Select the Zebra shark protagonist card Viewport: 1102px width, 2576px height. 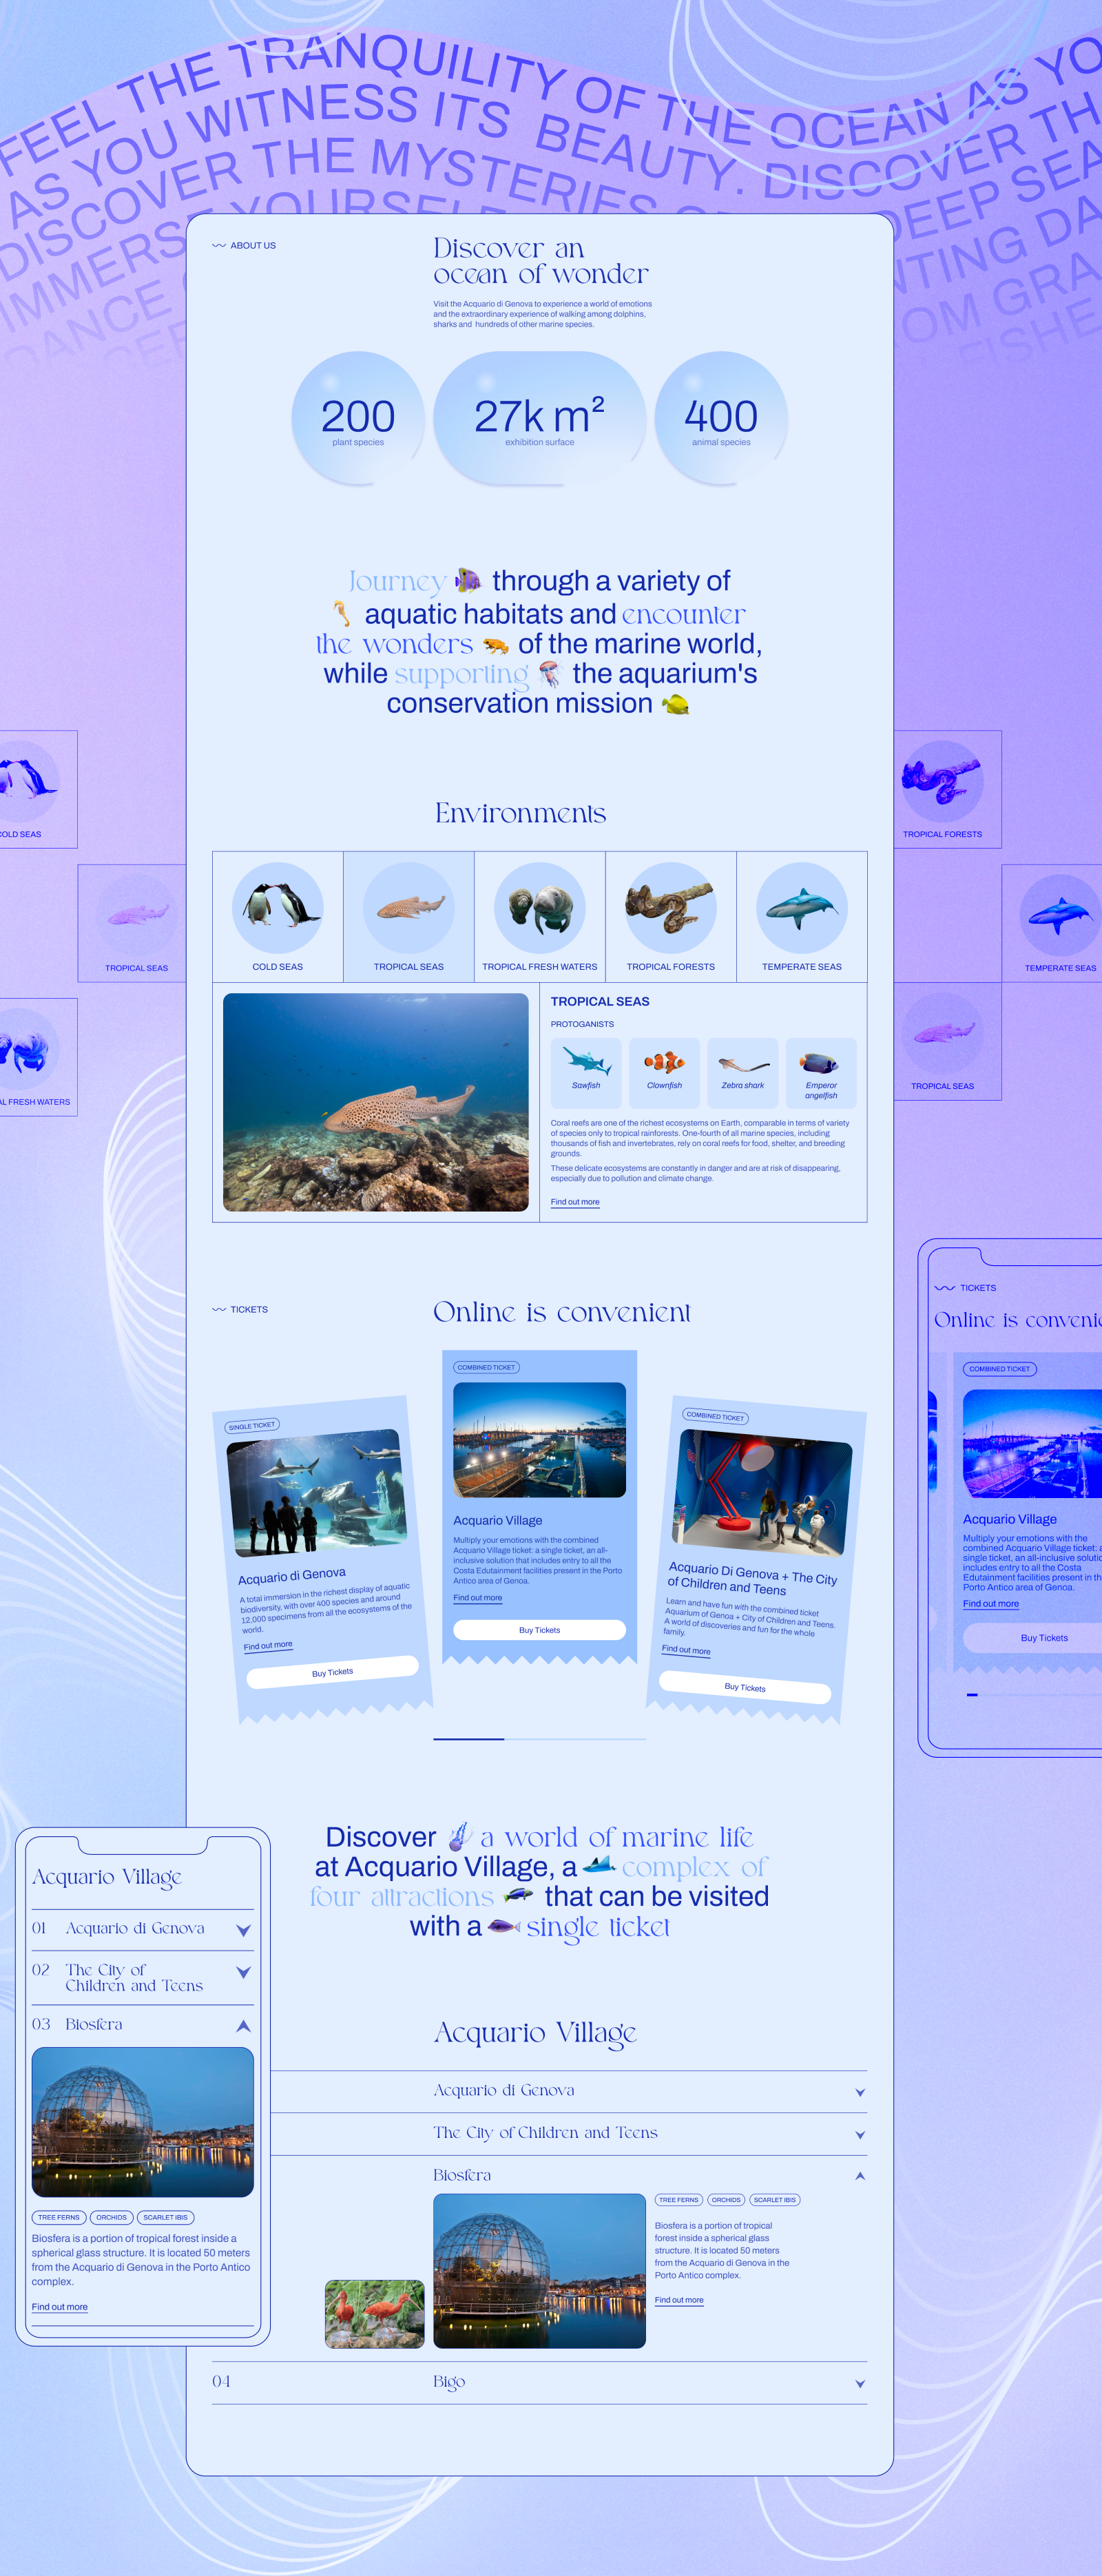743,1072
